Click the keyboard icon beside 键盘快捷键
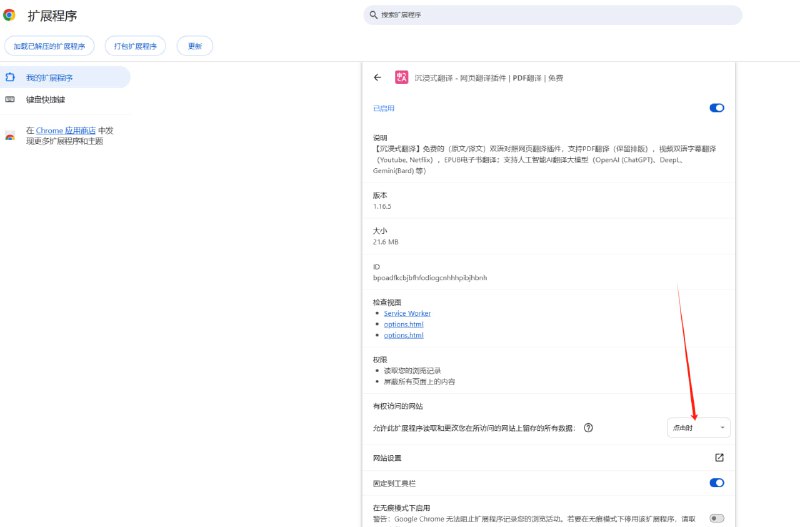800x527 pixels. tap(10, 99)
